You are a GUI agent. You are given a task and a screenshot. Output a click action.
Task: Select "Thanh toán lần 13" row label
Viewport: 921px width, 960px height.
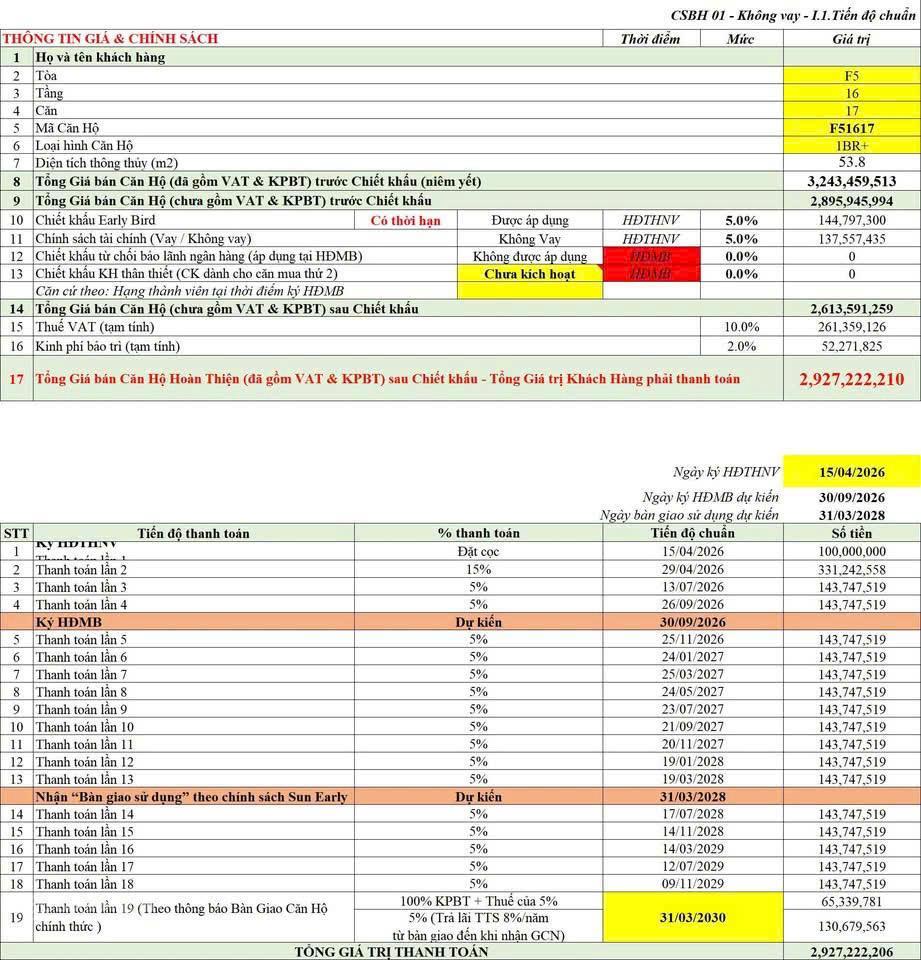pos(85,779)
